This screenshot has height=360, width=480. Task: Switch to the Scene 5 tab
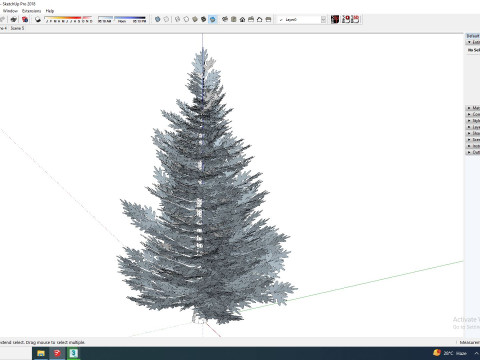[x=17, y=28]
